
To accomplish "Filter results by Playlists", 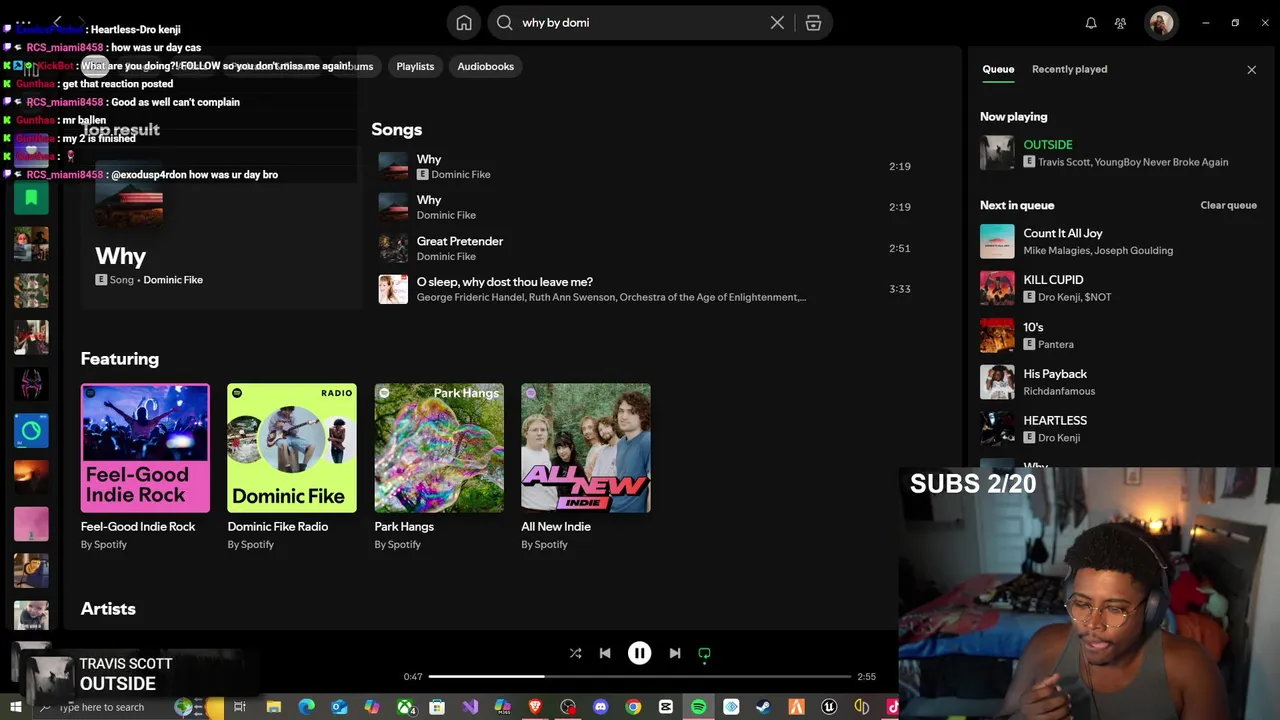I will 415,66.
